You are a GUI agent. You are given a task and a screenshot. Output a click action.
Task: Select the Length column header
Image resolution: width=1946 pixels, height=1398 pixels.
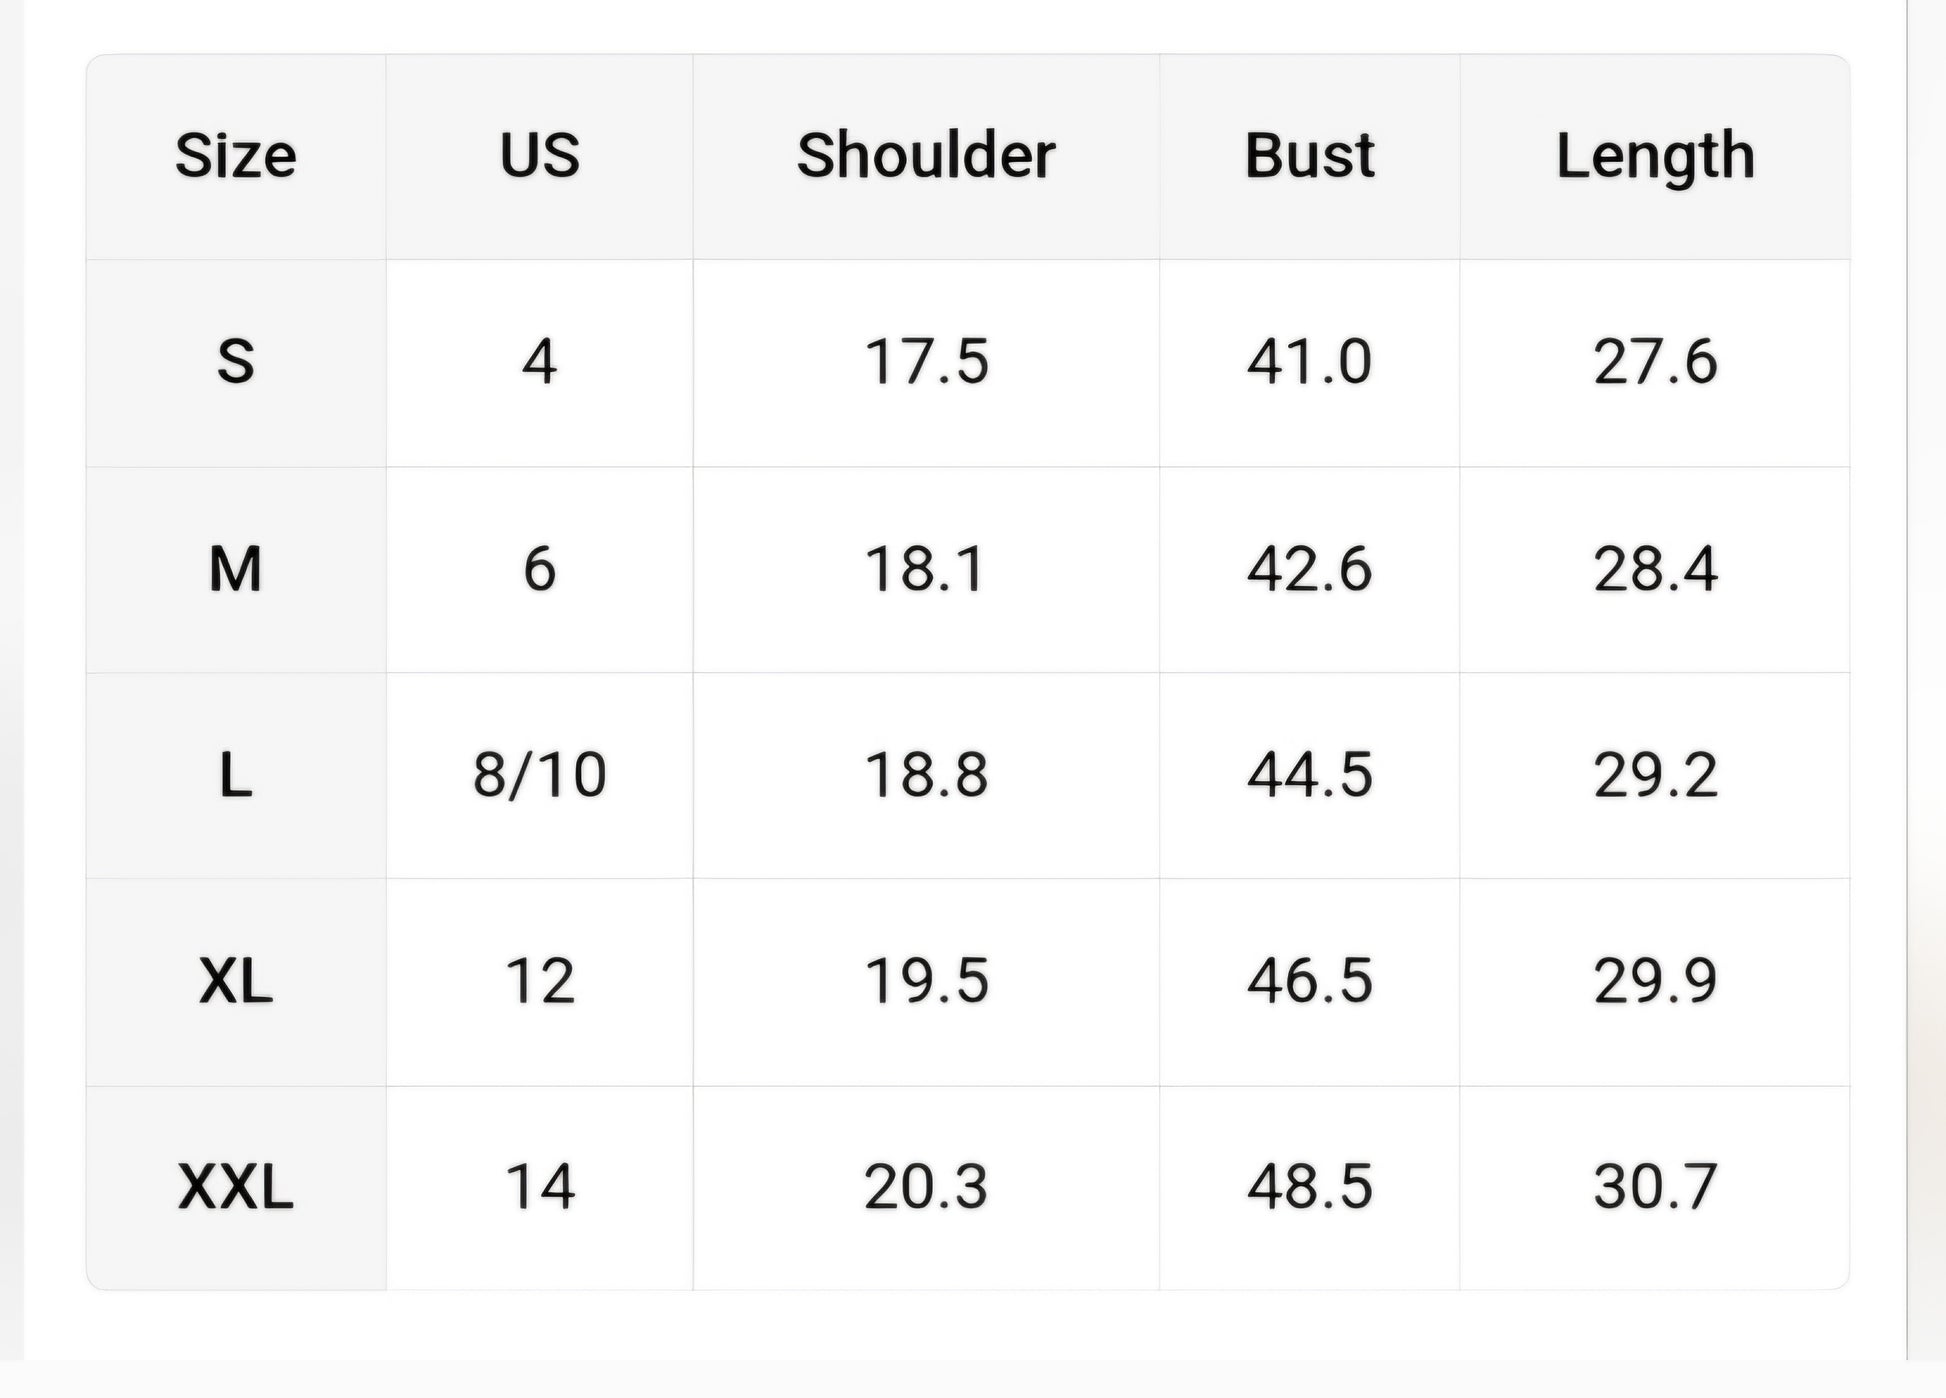1655,156
